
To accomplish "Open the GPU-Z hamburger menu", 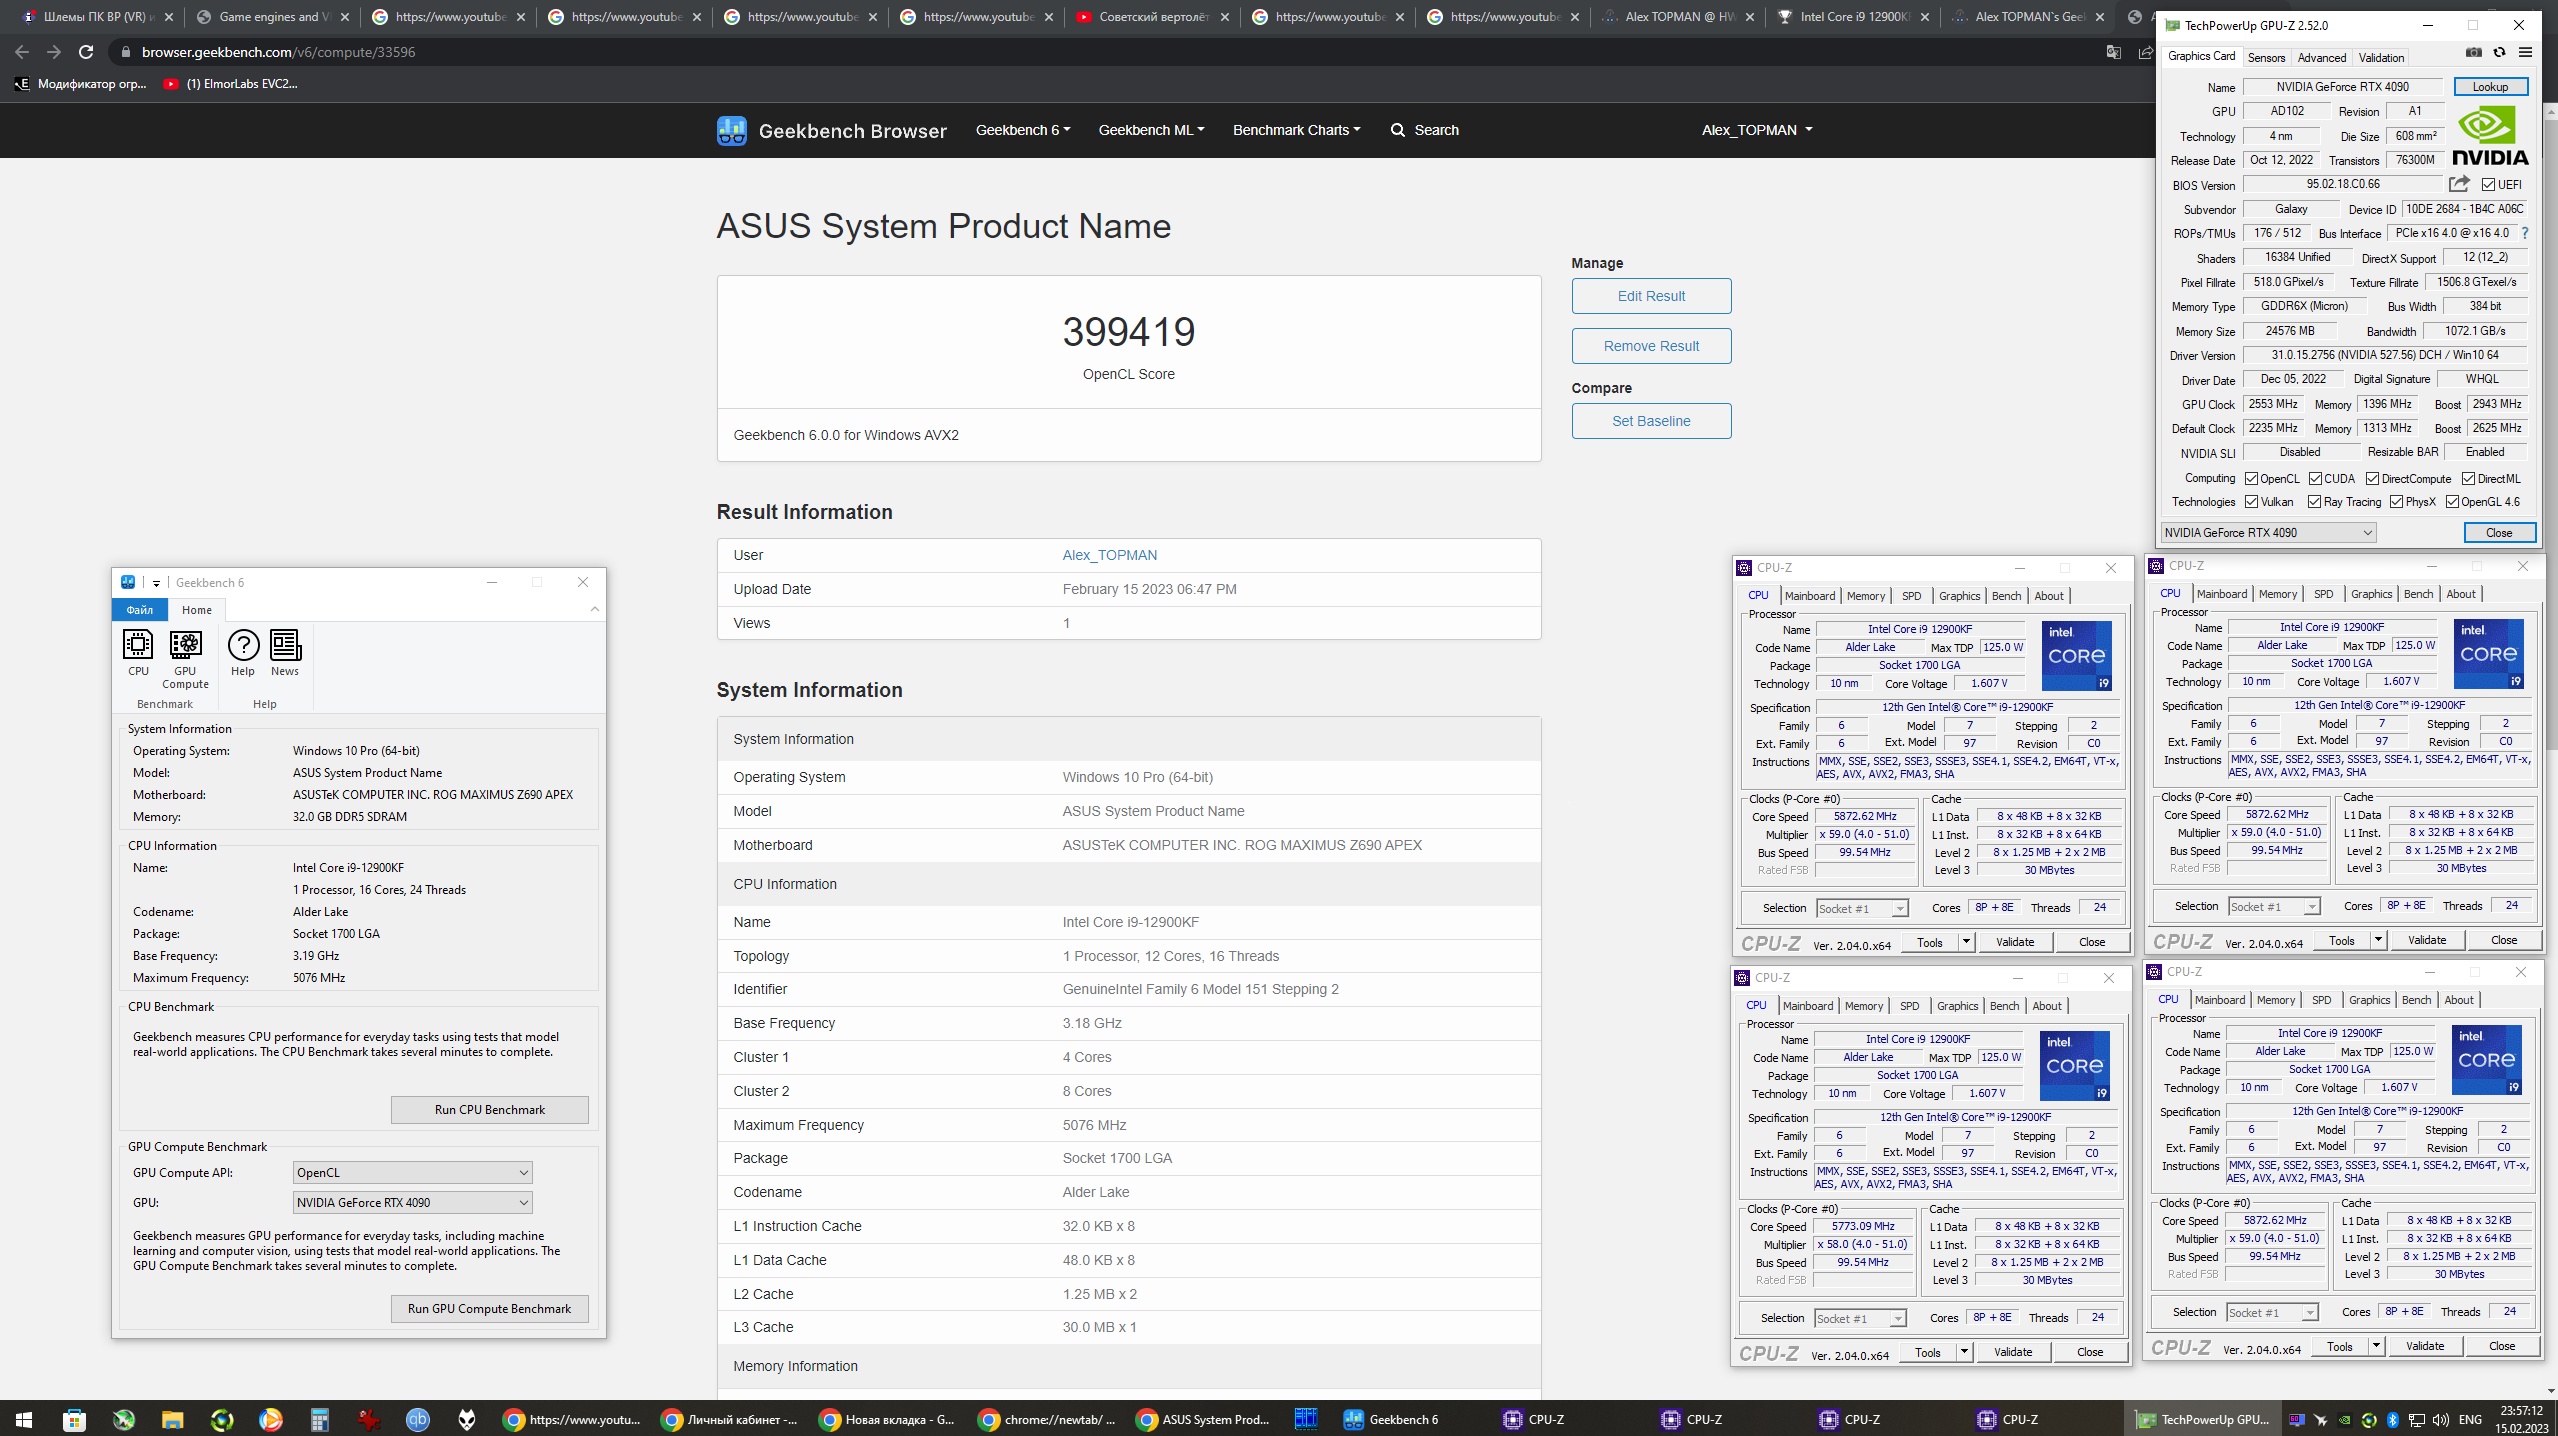I will click(x=2525, y=53).
